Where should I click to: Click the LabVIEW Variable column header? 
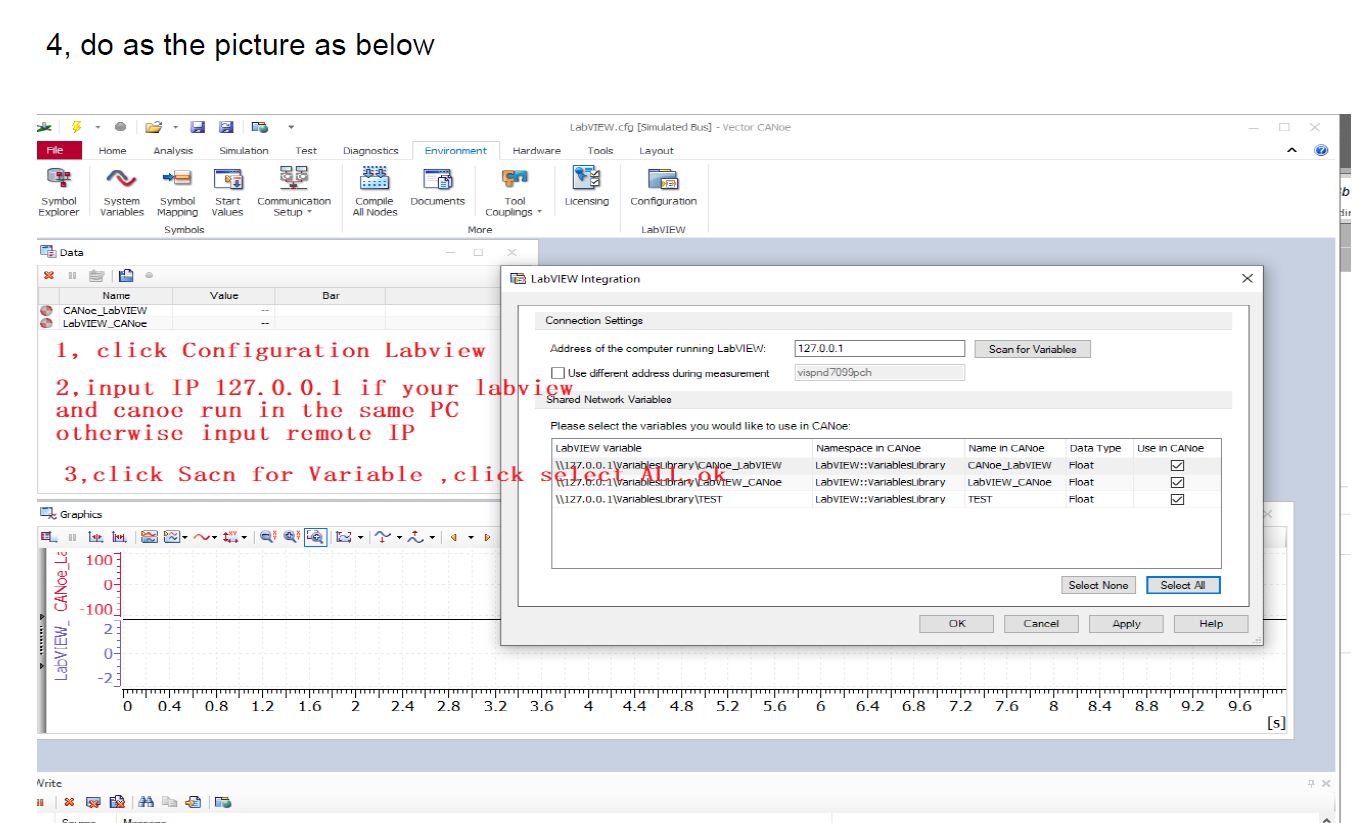682,448
